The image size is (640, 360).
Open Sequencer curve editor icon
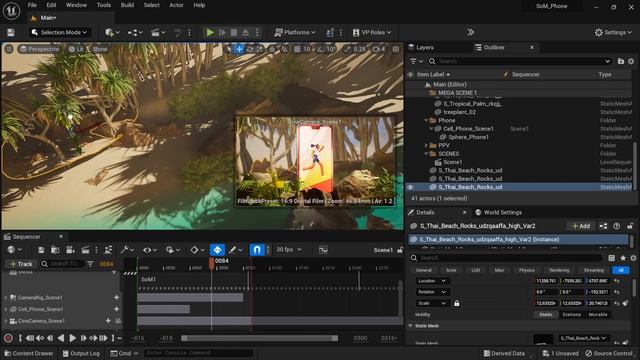pos(323,249)
